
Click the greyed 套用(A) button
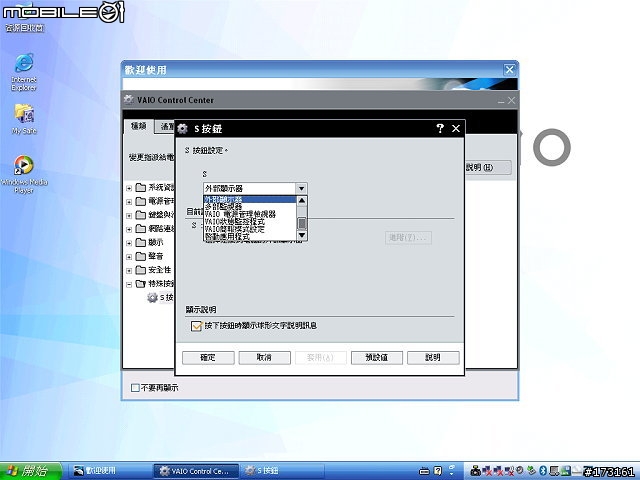point(321,358)
